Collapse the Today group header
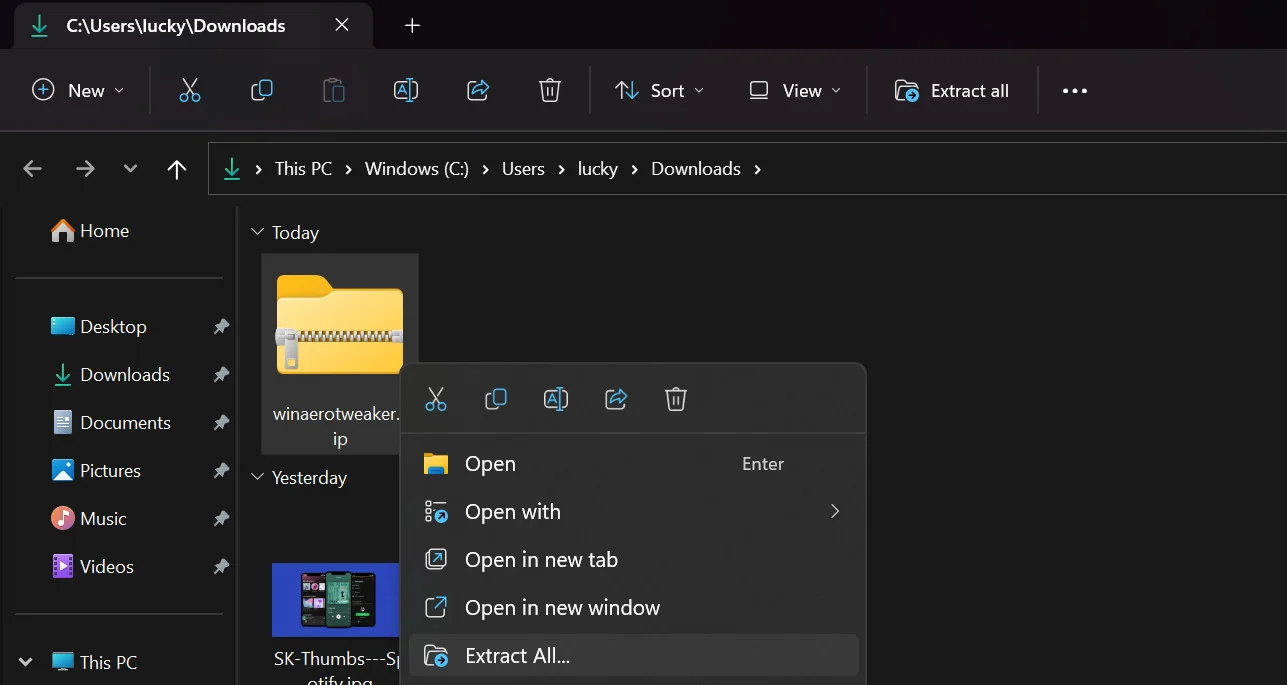The image size is (1287, 685). point(258,232)
